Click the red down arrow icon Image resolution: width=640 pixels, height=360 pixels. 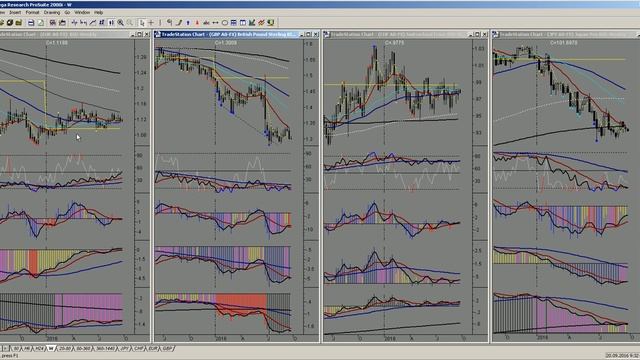[197, 22]
